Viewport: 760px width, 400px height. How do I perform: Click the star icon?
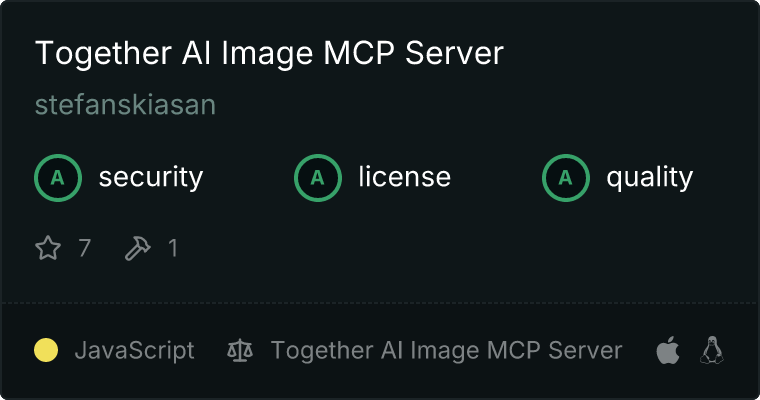tap(48, 248)
